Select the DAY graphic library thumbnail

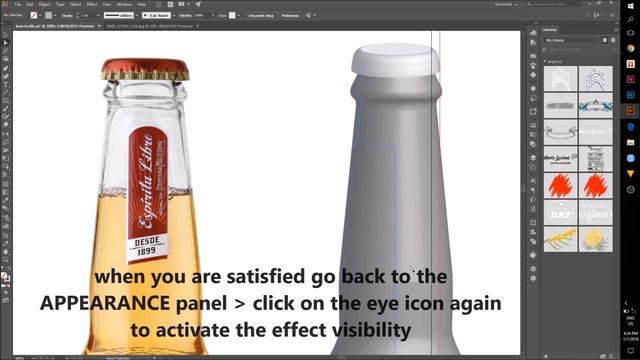coord(560,212)
